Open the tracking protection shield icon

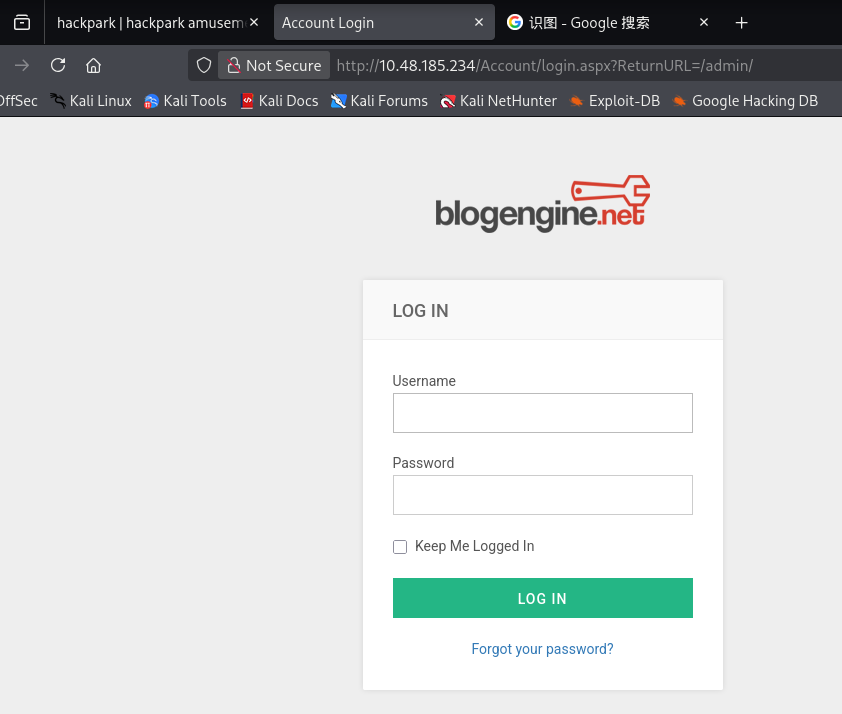pos(204,65)
